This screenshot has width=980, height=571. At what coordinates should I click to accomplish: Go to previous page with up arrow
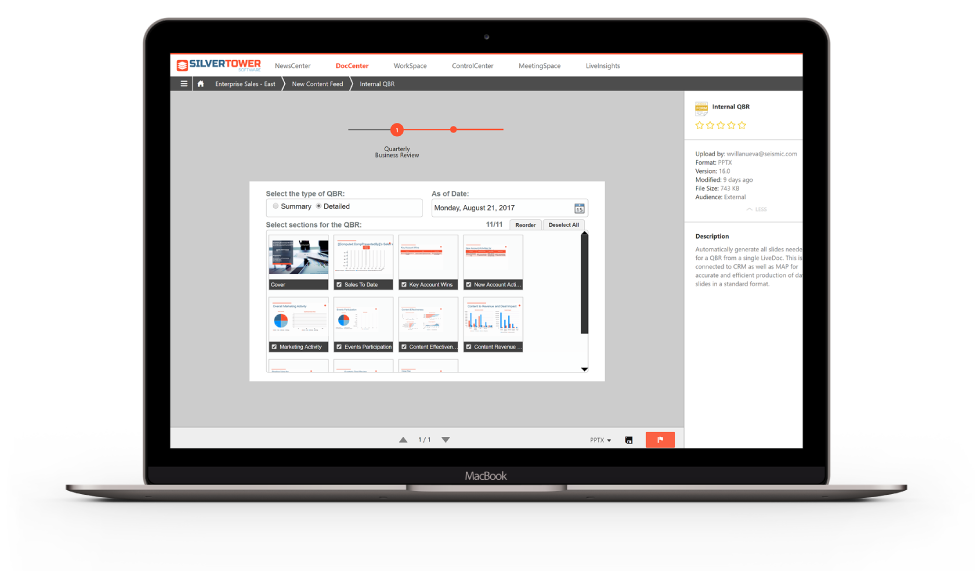(403, 440)
